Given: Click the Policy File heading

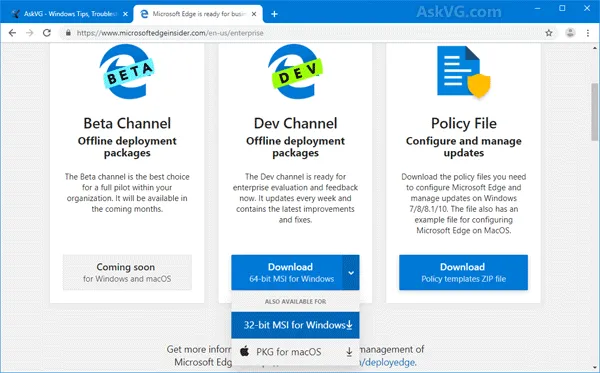Looking at the screenshot, I should coord(464,123).
